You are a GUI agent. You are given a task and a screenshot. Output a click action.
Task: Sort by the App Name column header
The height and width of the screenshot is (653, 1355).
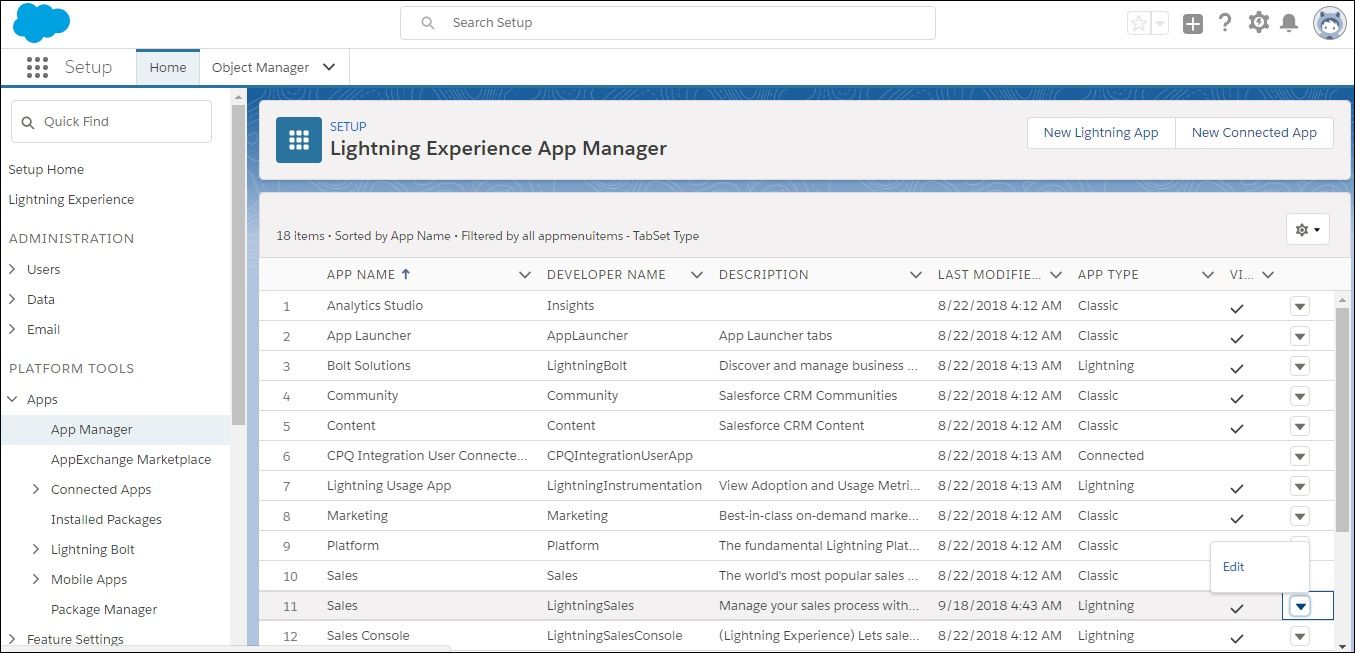coord(360,274)
